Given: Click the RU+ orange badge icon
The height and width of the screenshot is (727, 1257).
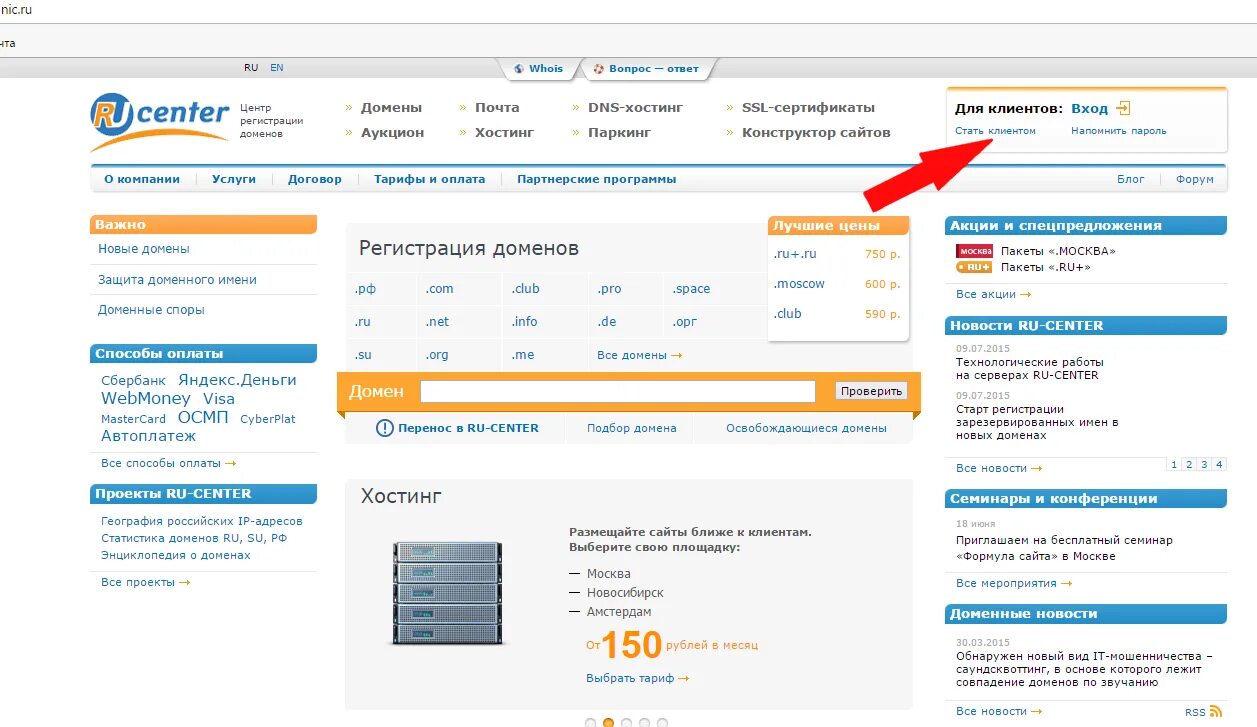Looking at the screenshot, I should tap(974, 267).
